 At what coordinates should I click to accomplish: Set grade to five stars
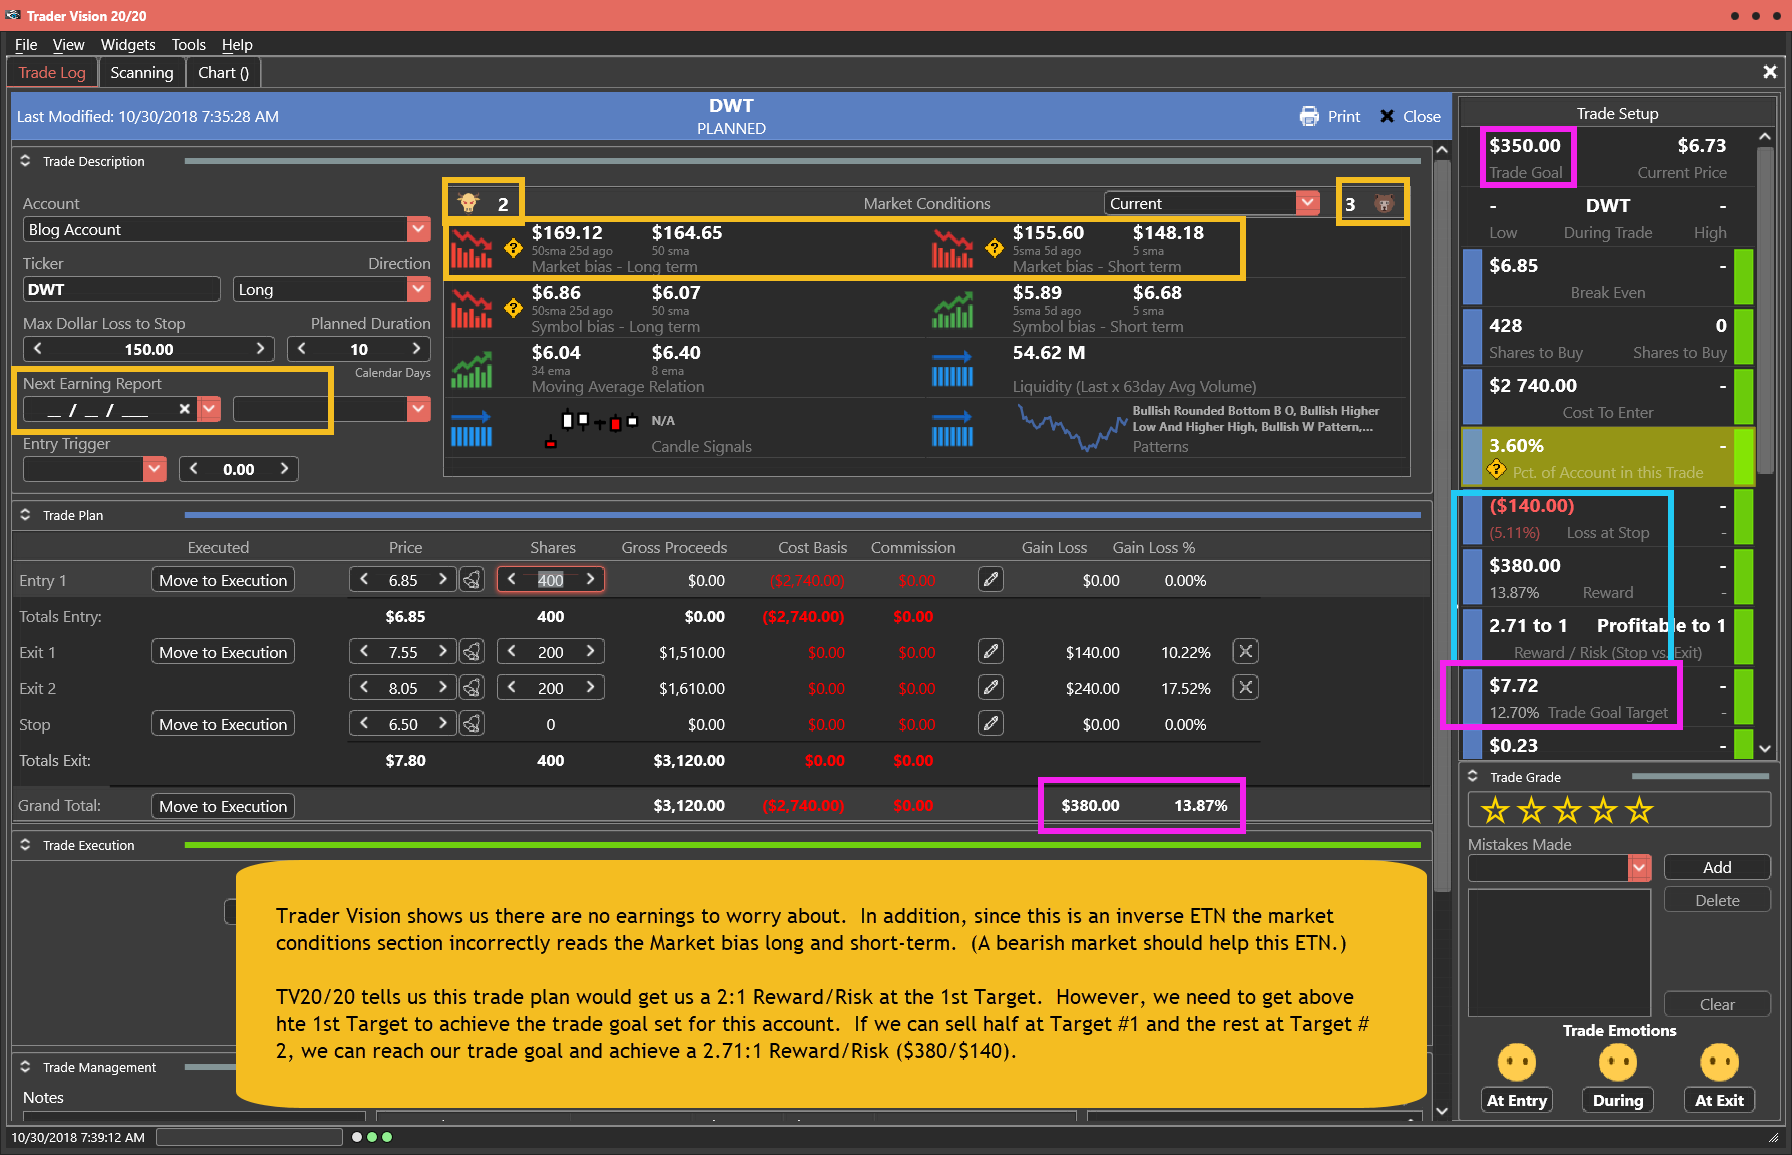pos(1639,810)
